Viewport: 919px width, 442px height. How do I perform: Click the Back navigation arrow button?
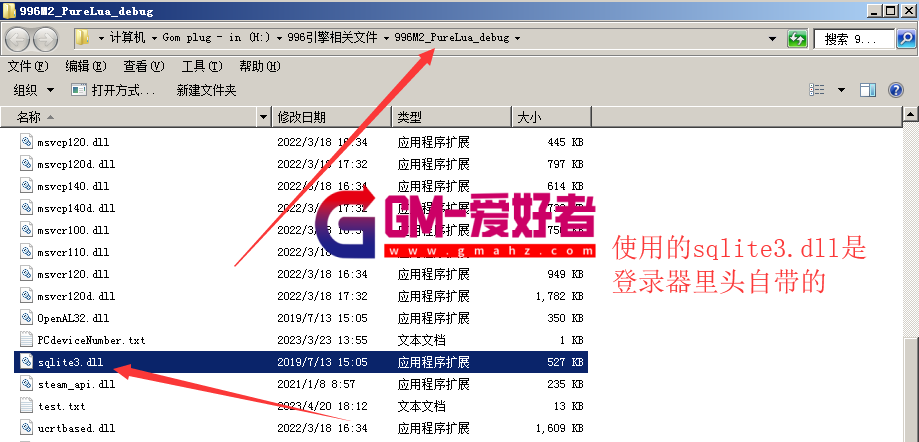(18, 39)
